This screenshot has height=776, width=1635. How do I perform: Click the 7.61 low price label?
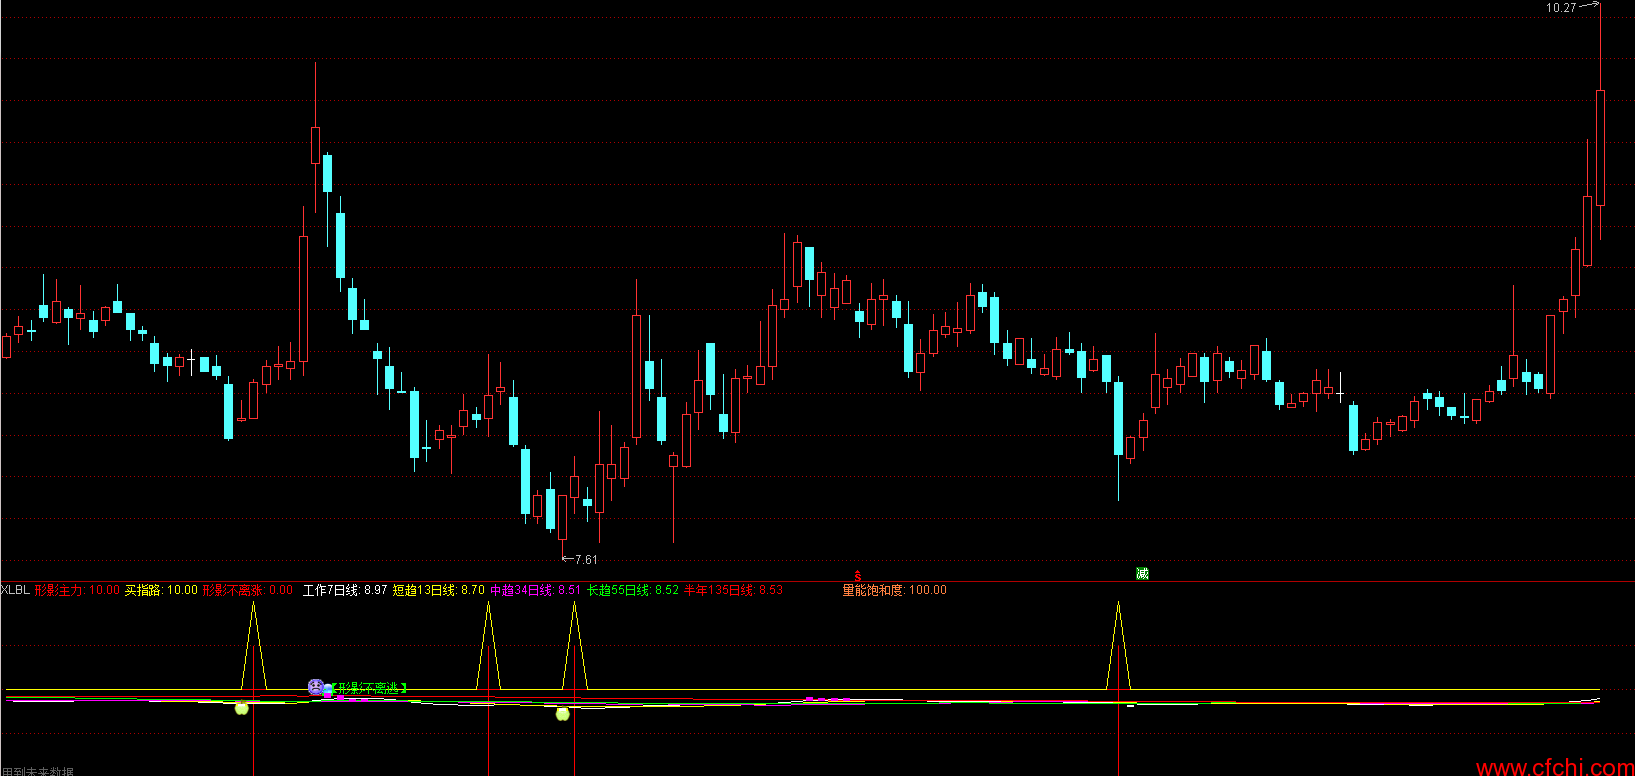pos(586,560)
